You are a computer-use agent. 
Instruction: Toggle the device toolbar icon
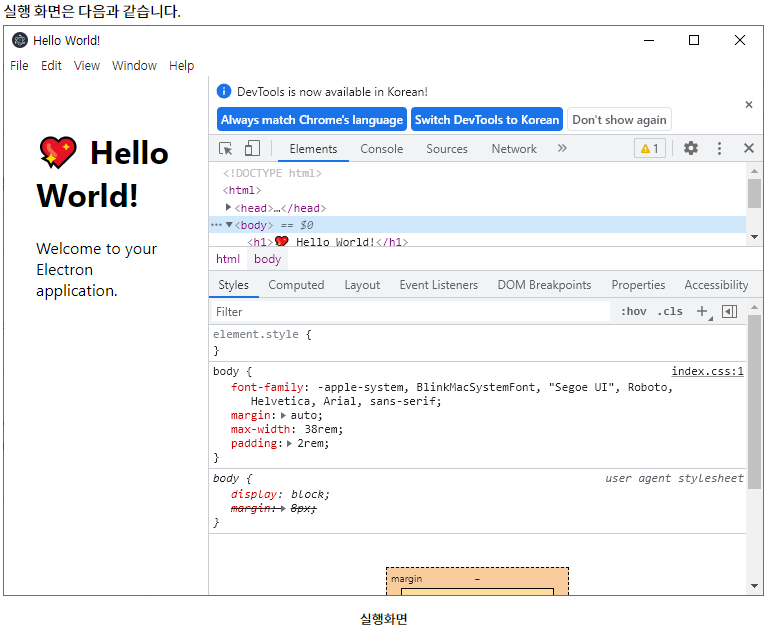(252, 149)
